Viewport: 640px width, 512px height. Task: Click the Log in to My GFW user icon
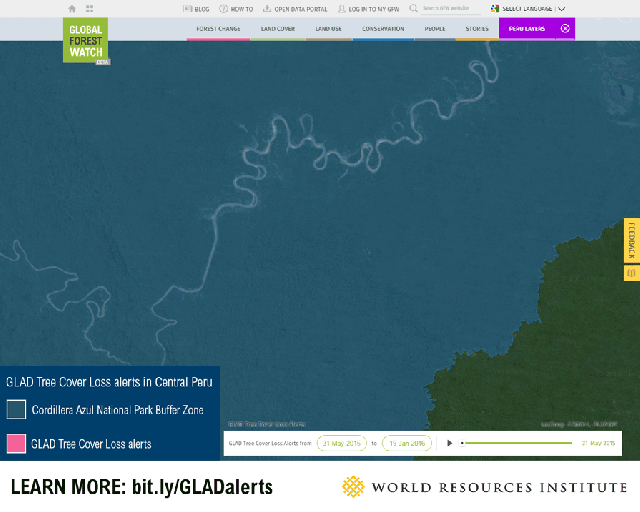[342, 9]
